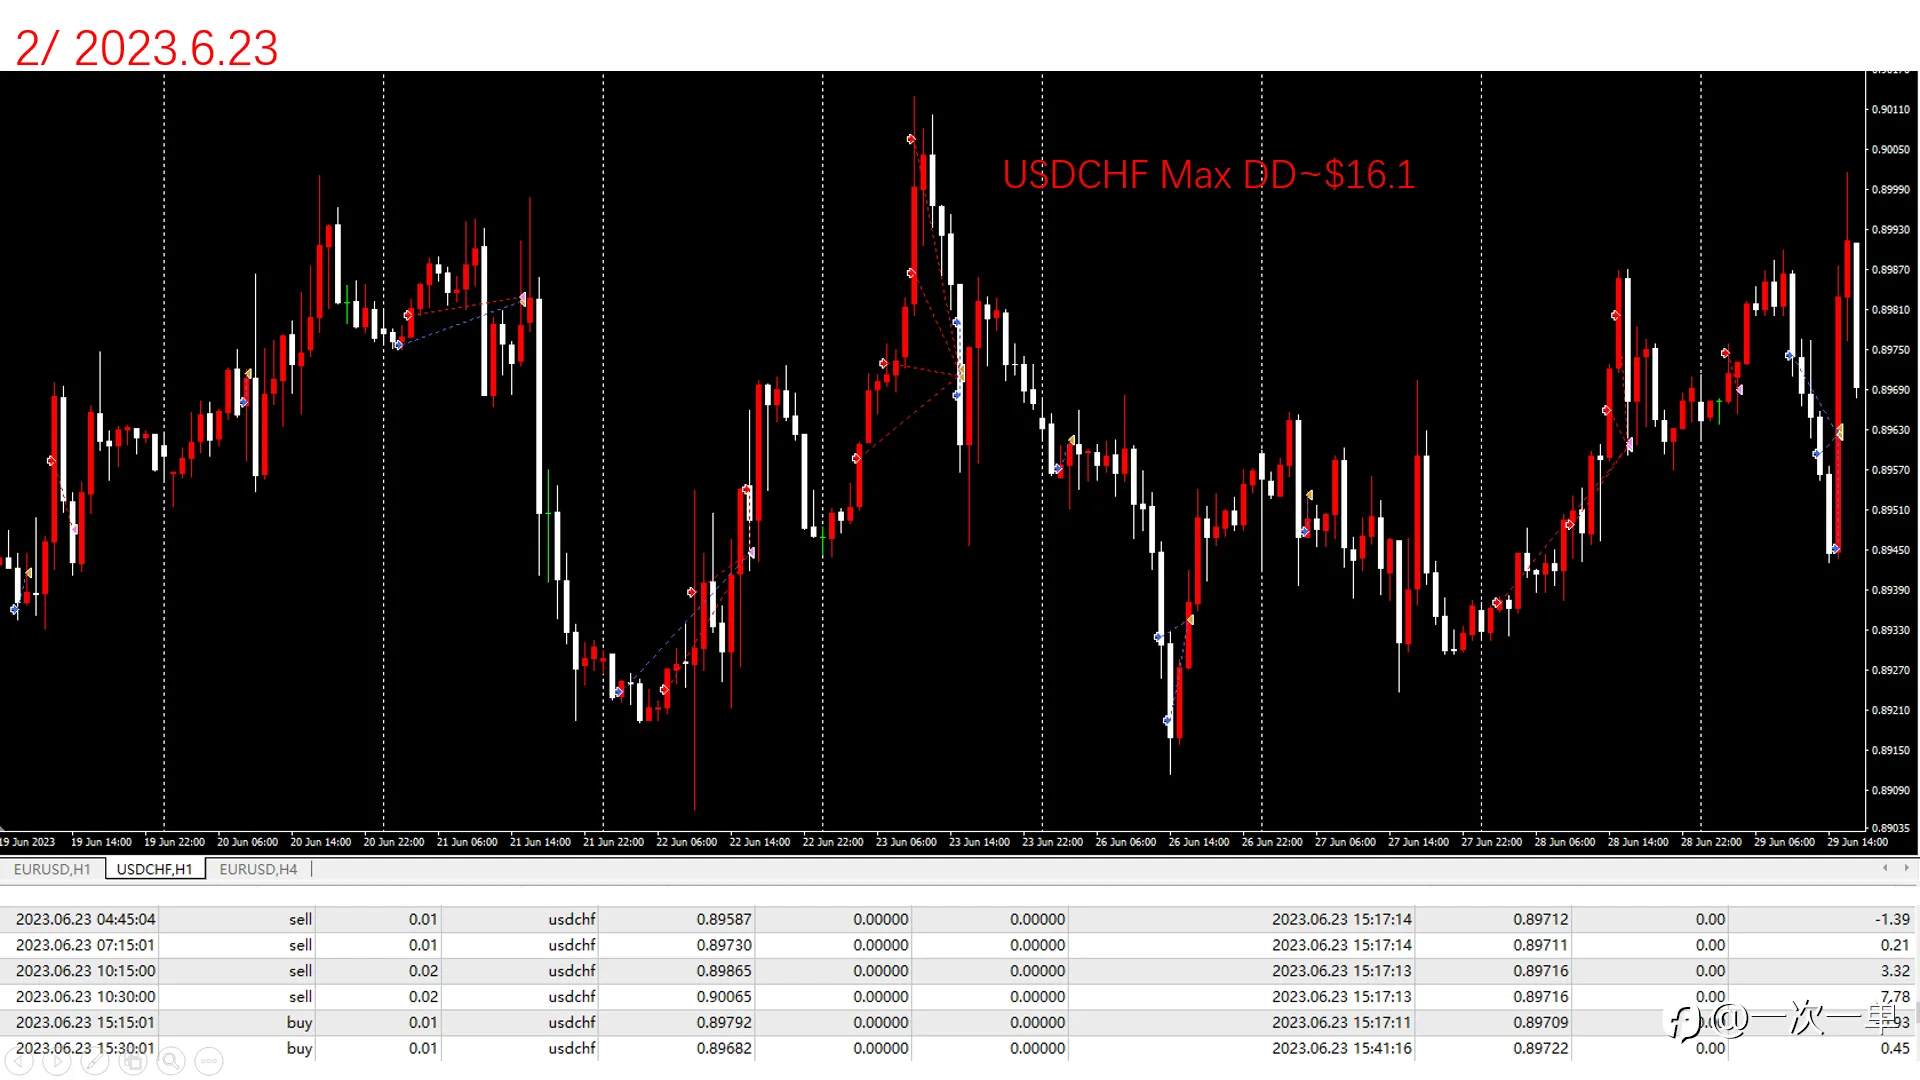The width and height of the screenshot is (1920, 1080).
Task: Click the 29 Jun 06:00 time axis label
Action: [x=1784, y=842]
